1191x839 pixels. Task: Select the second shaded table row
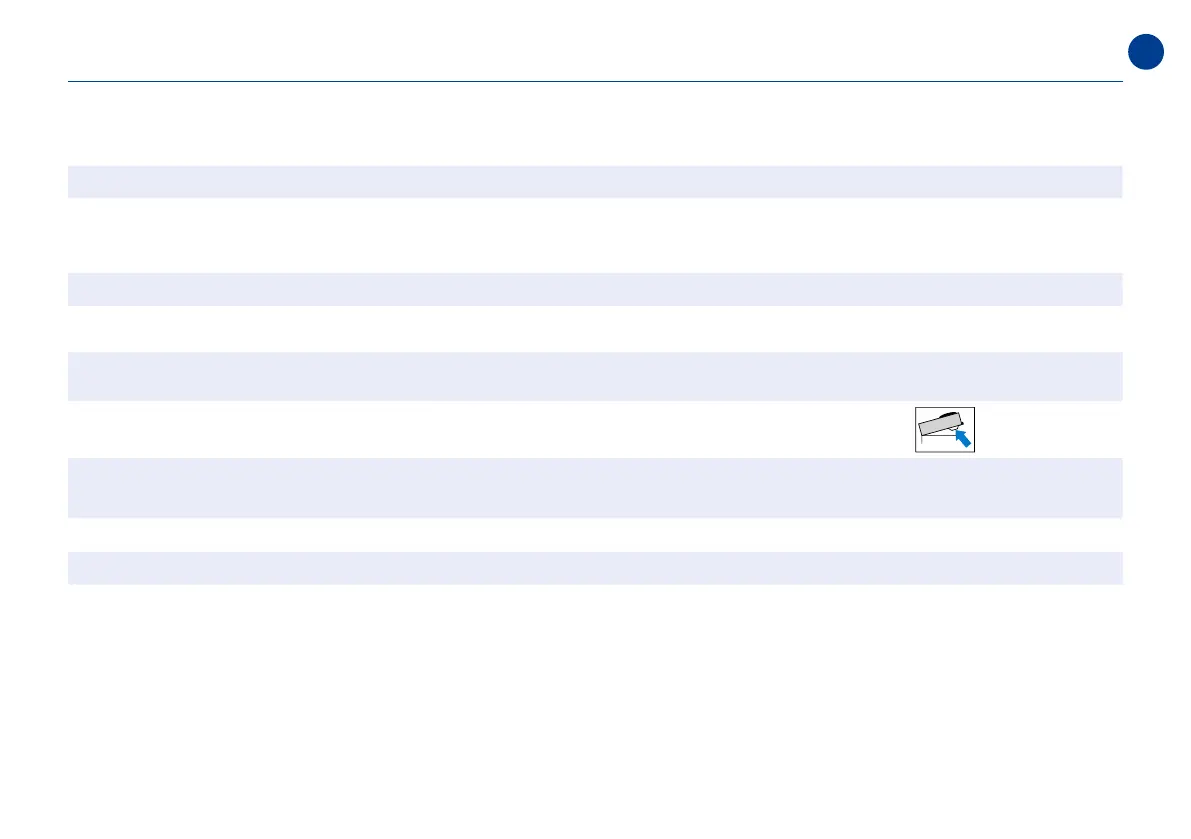click(595, 289)
